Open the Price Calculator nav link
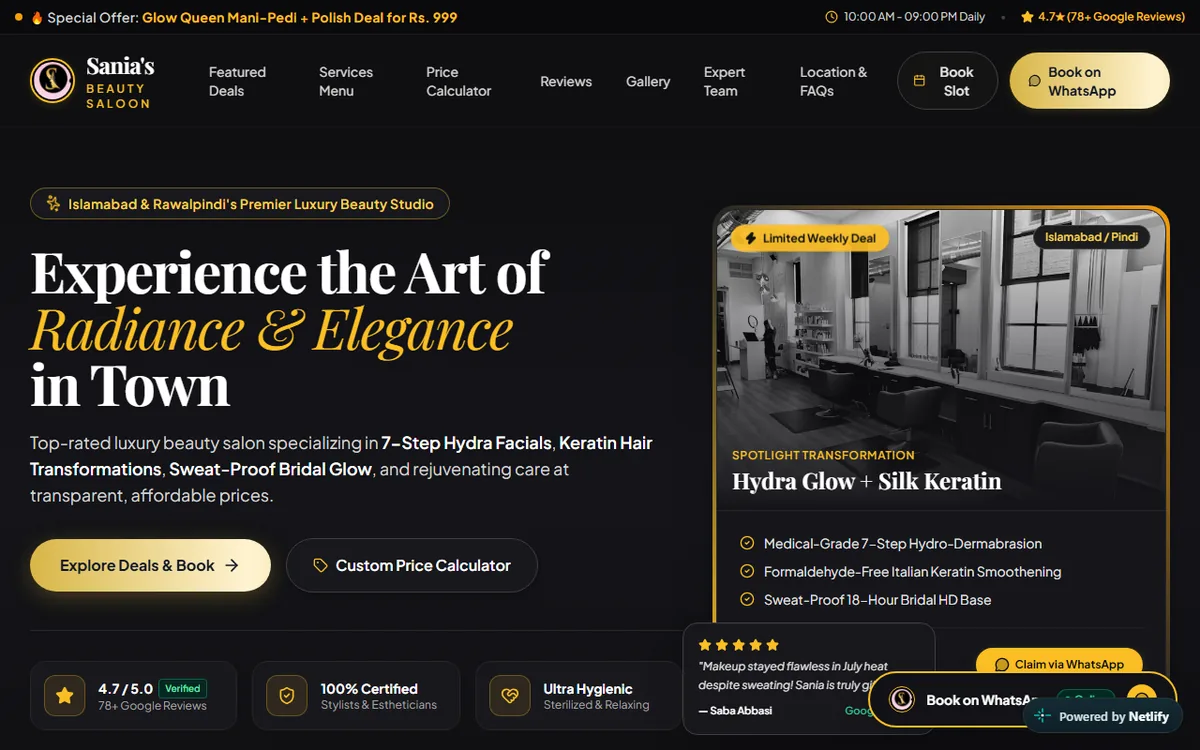Viewport: 1200px width, 750px height. click(x=459, y=81)
